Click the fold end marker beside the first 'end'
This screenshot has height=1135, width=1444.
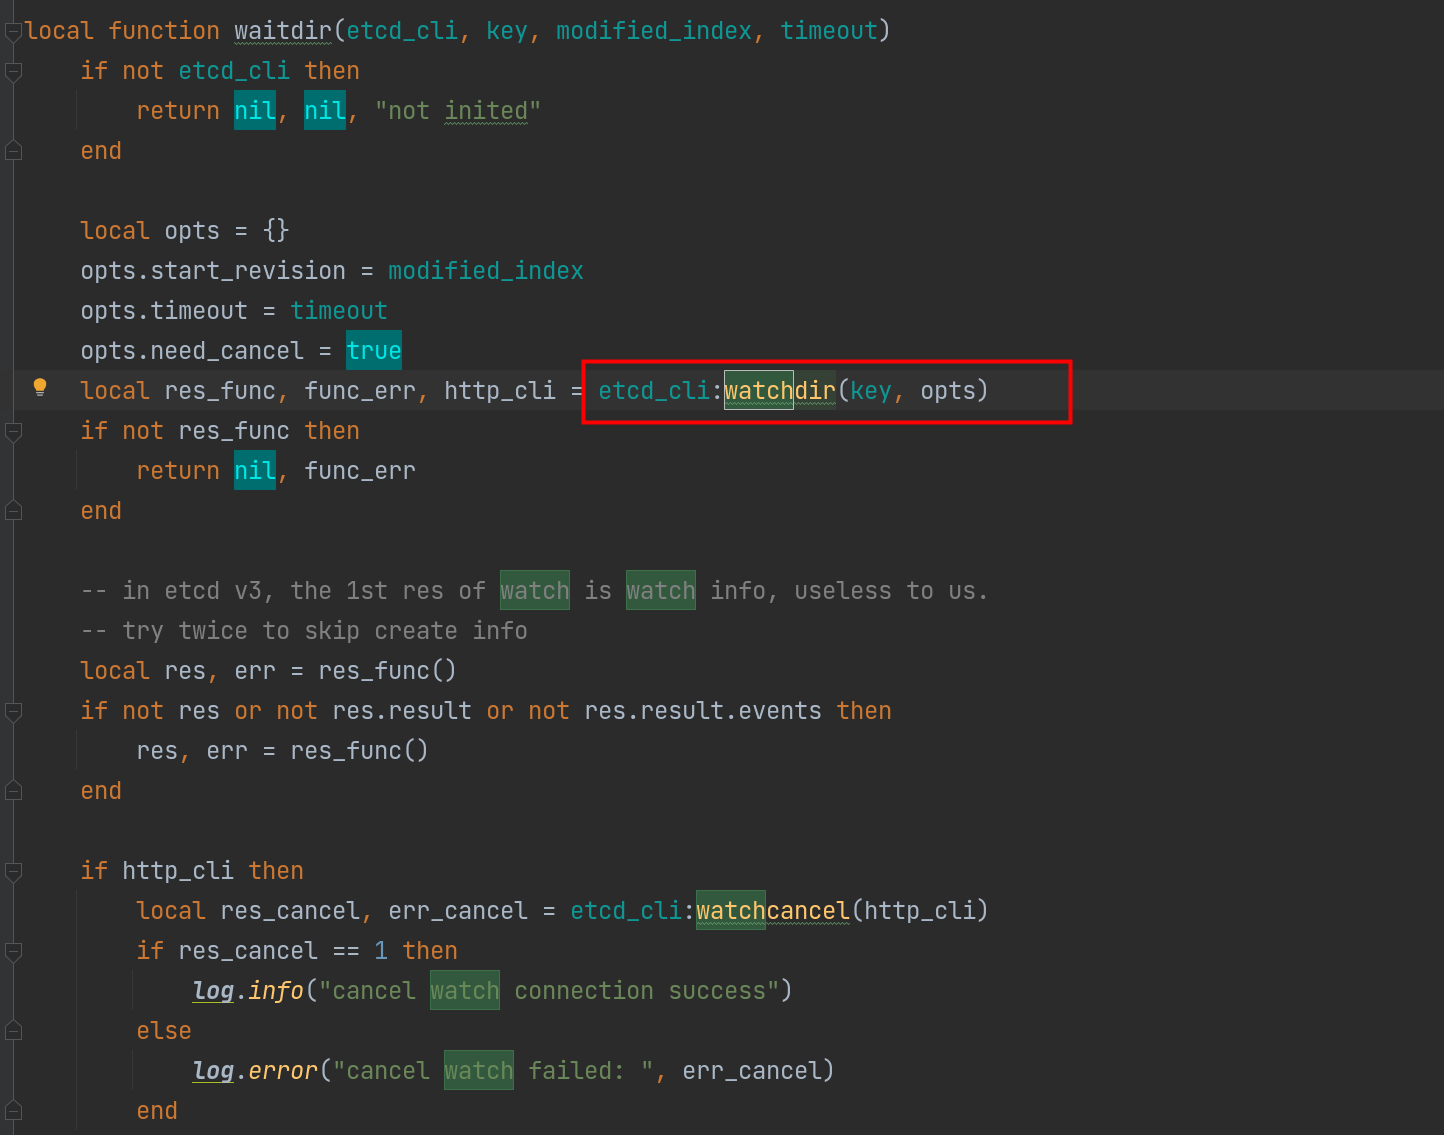14,150
